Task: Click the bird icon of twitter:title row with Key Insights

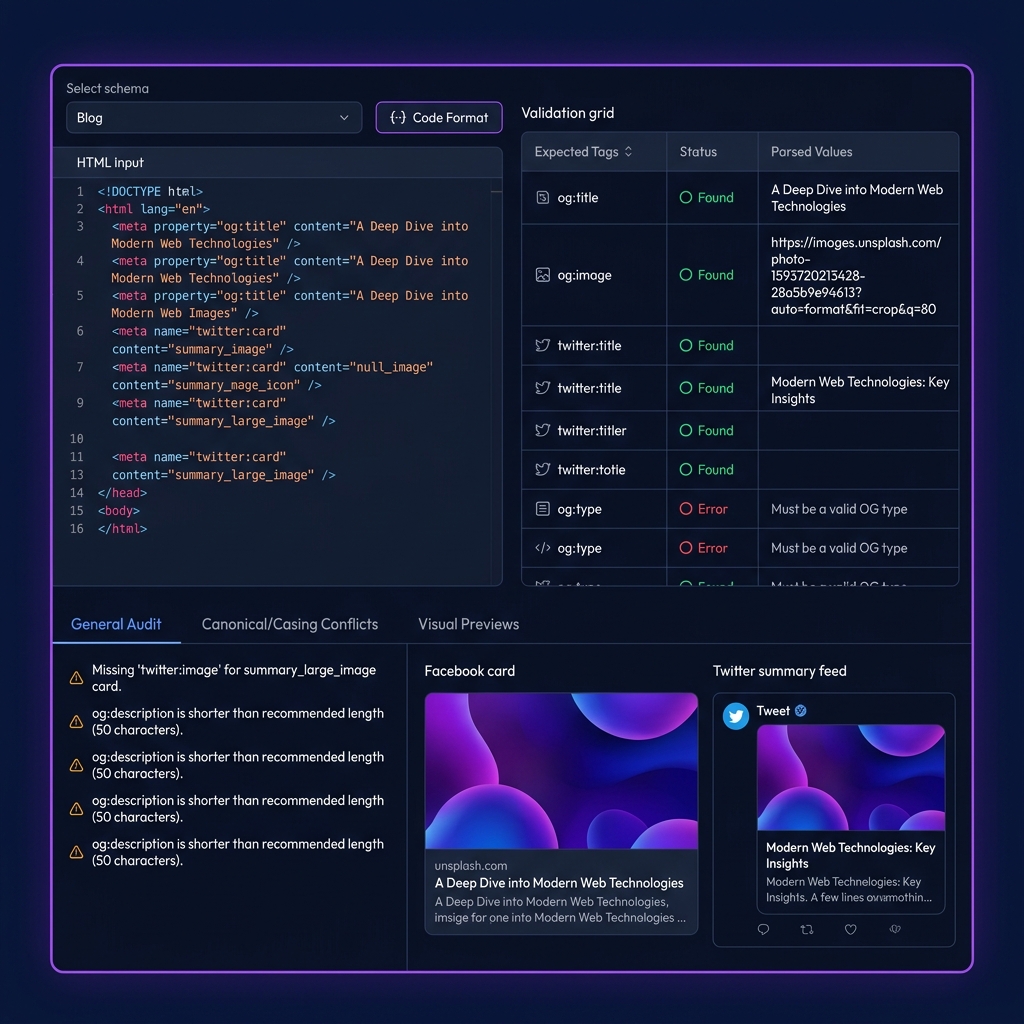Action: (x=543, y=388)
